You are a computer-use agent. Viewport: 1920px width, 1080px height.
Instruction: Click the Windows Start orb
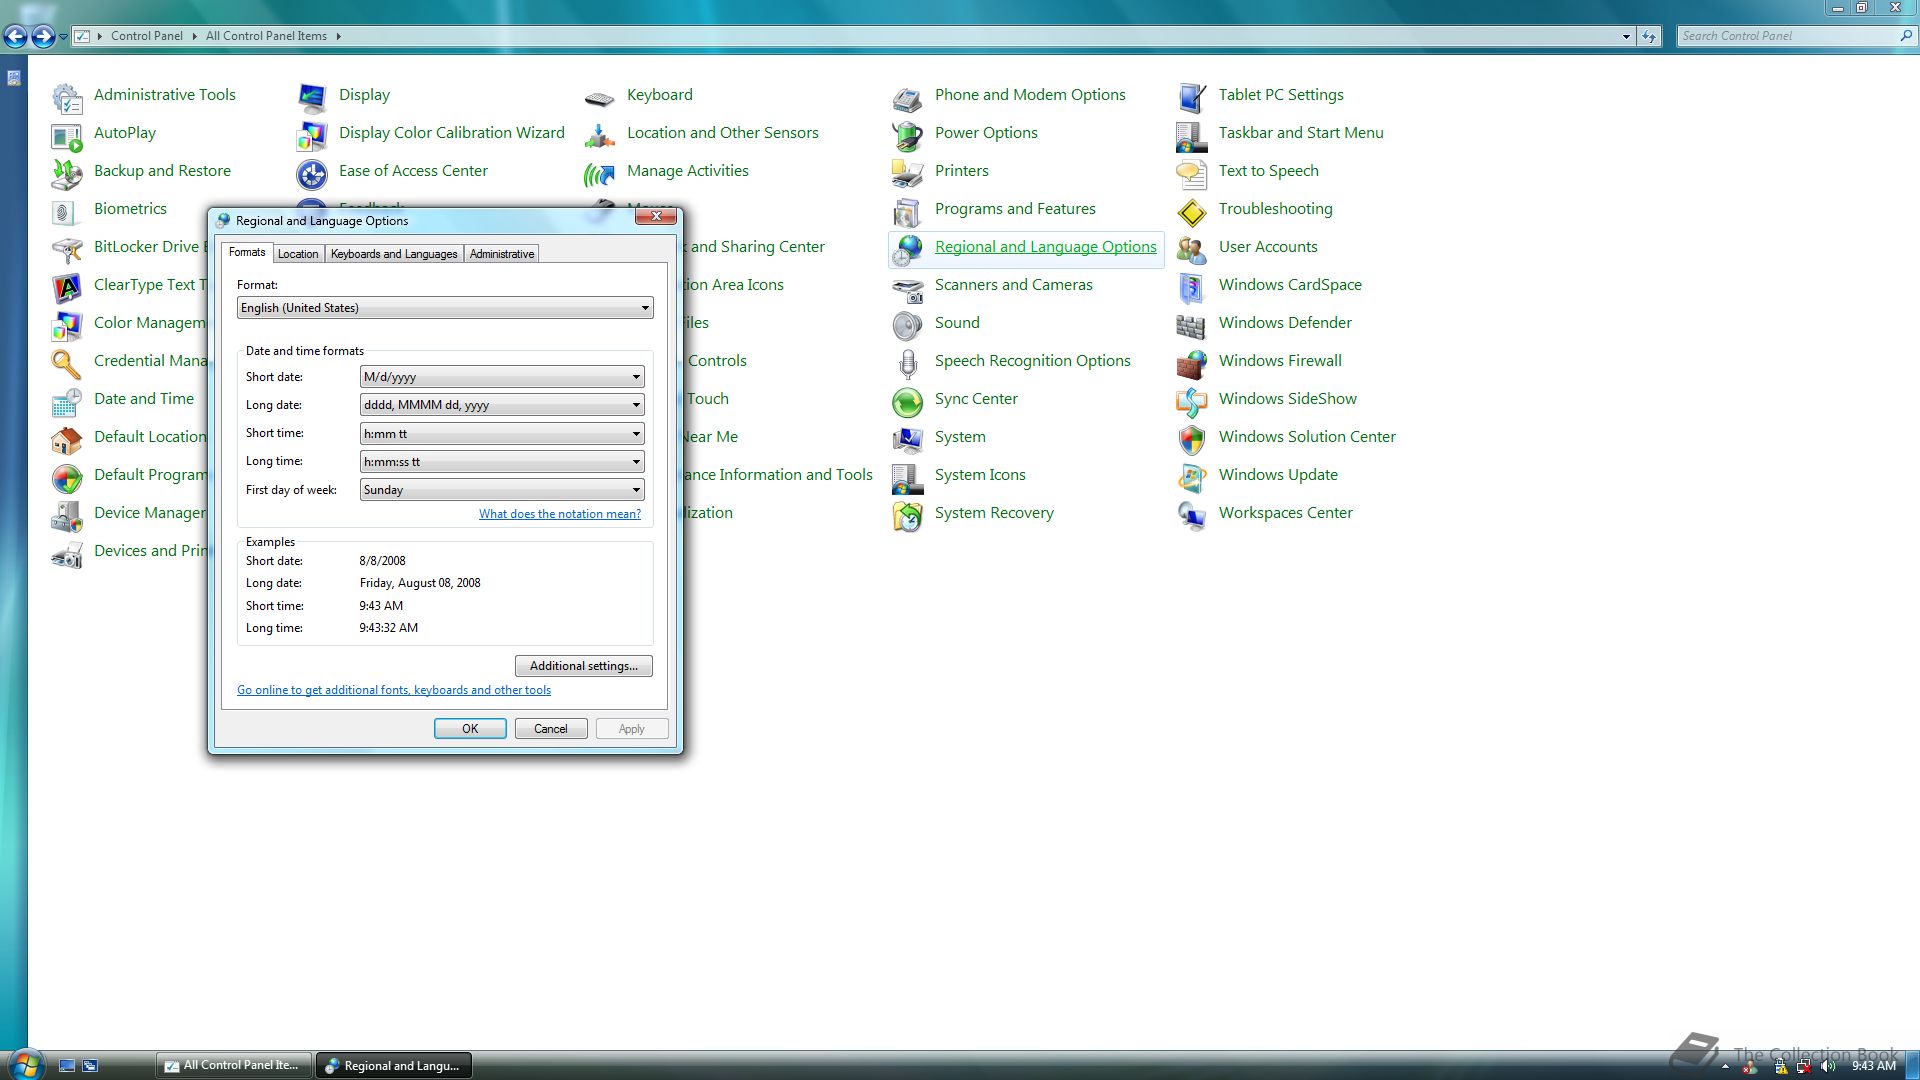click(25, 1064)
